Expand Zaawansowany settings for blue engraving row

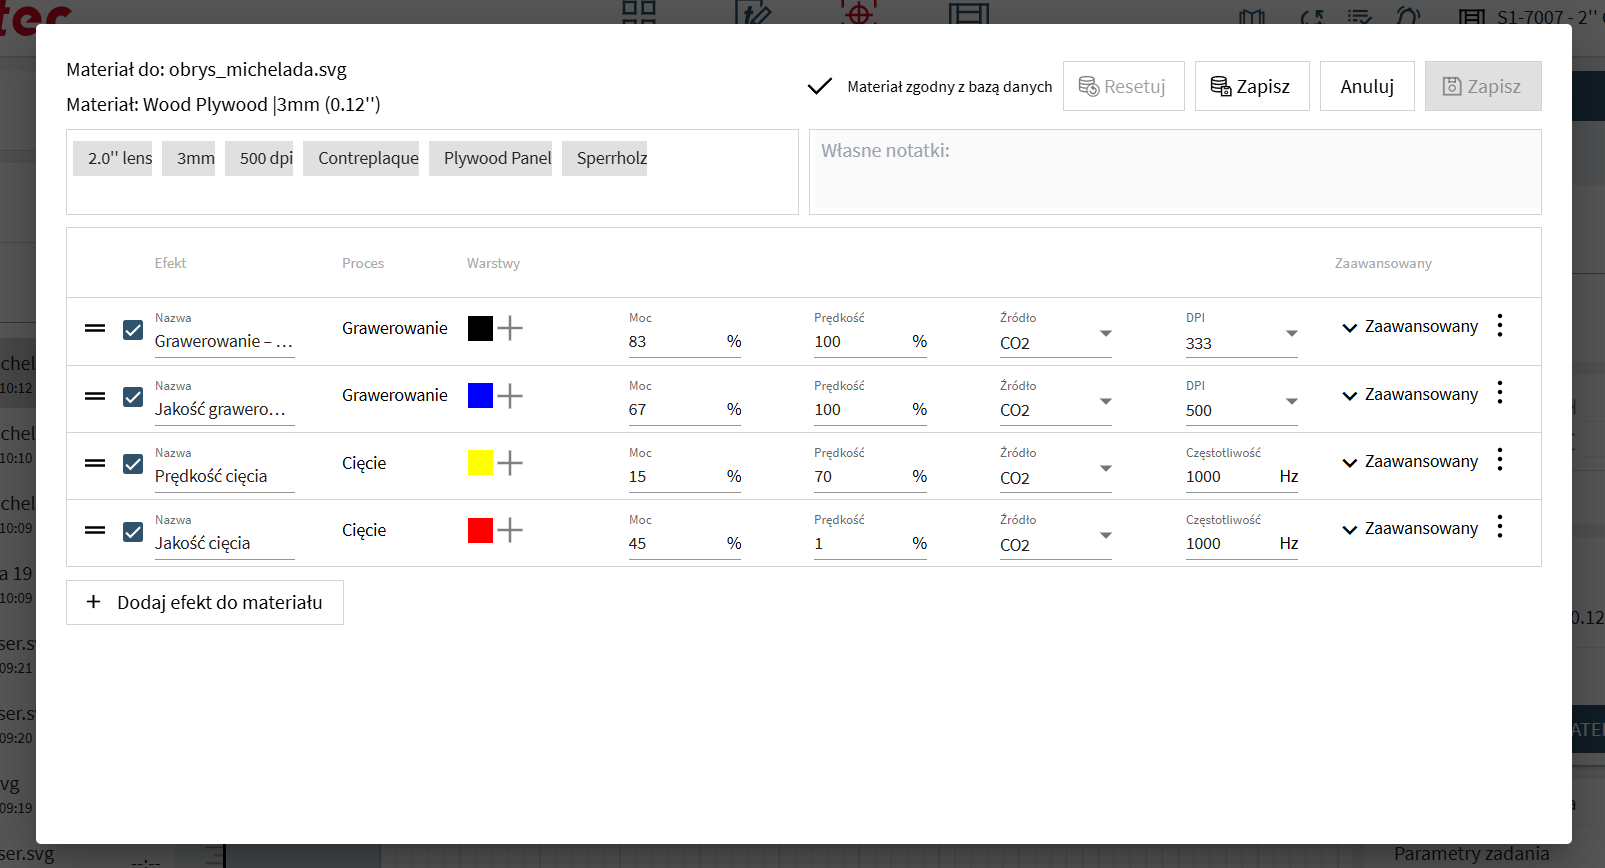(1409, 395)
